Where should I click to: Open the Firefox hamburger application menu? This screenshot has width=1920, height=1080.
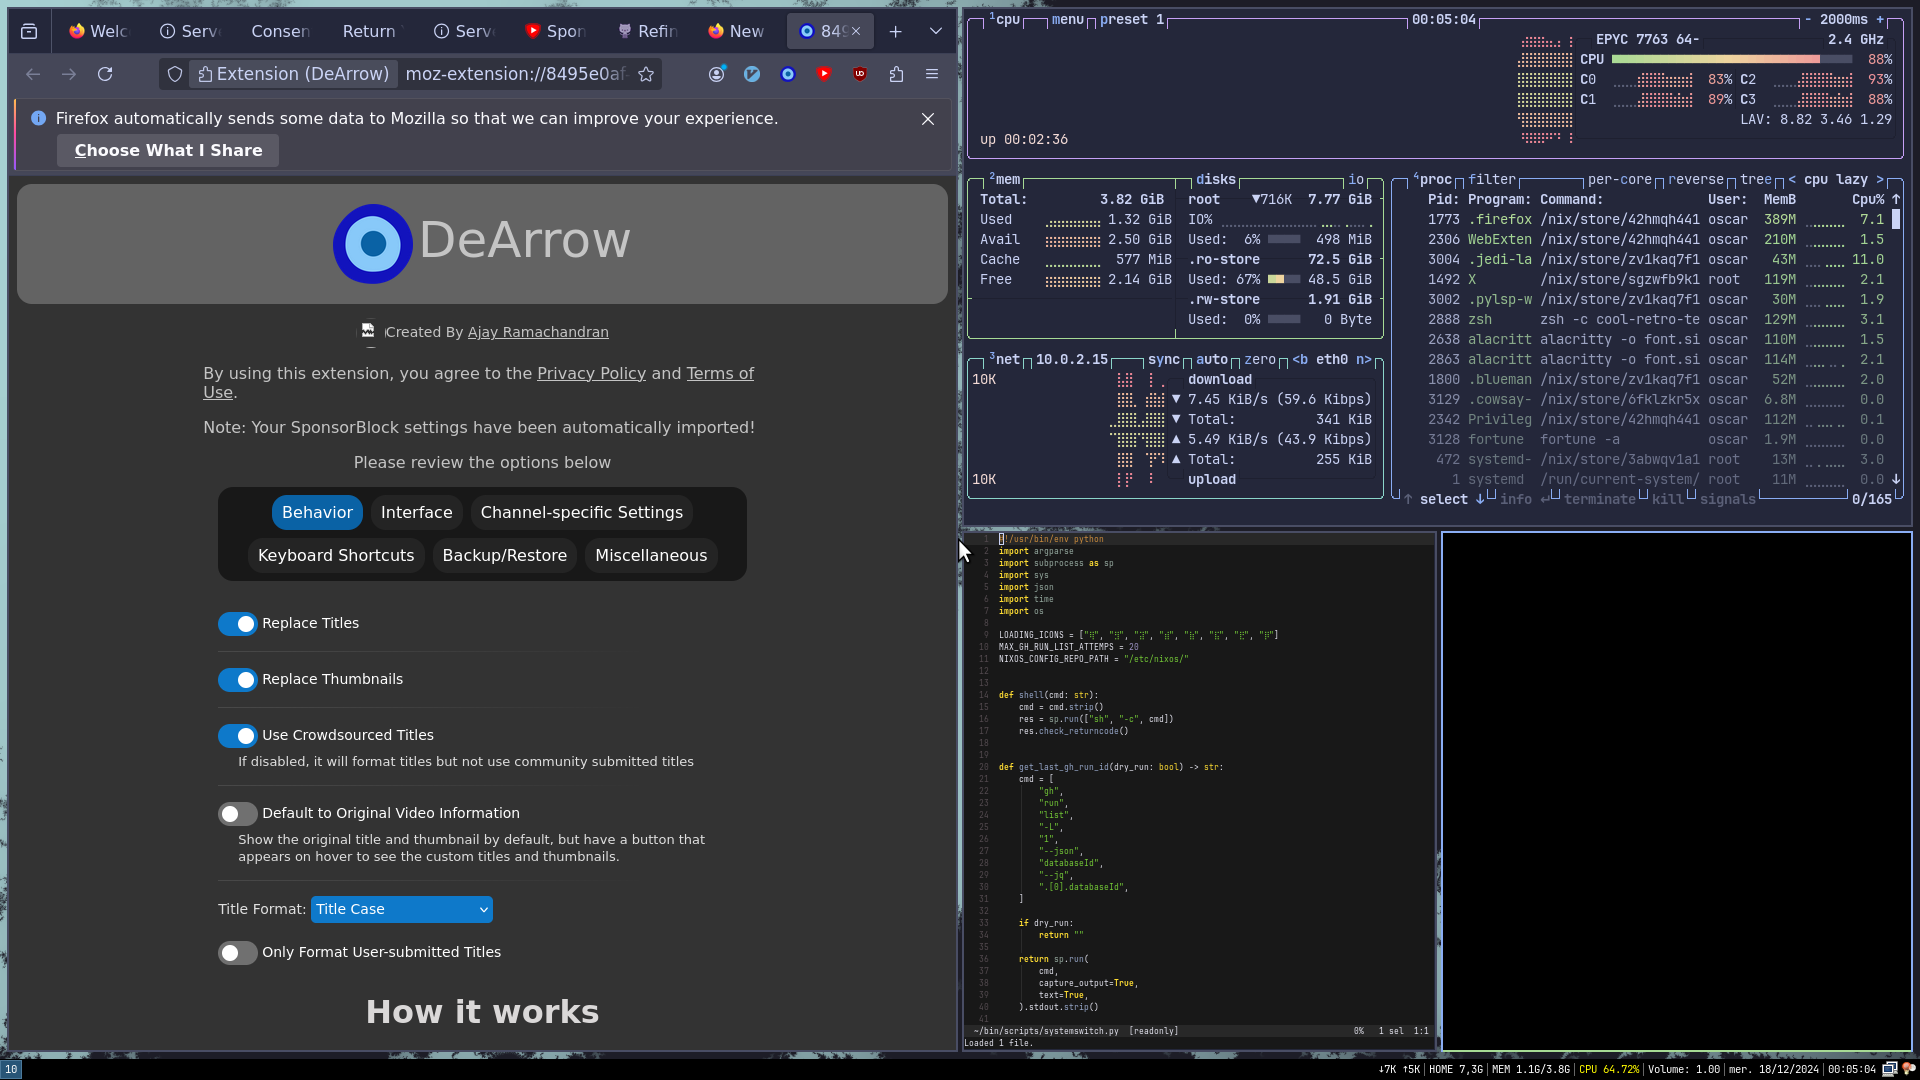click(x=932, y=74)
